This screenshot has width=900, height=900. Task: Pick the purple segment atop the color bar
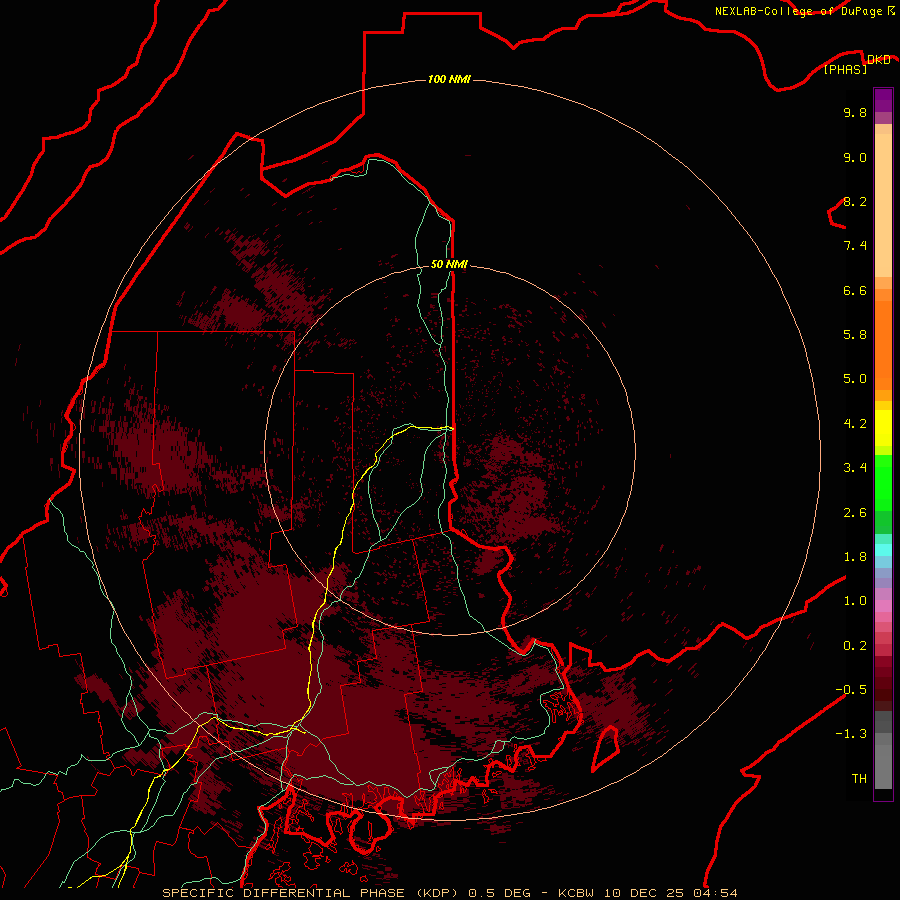[883, 100]
